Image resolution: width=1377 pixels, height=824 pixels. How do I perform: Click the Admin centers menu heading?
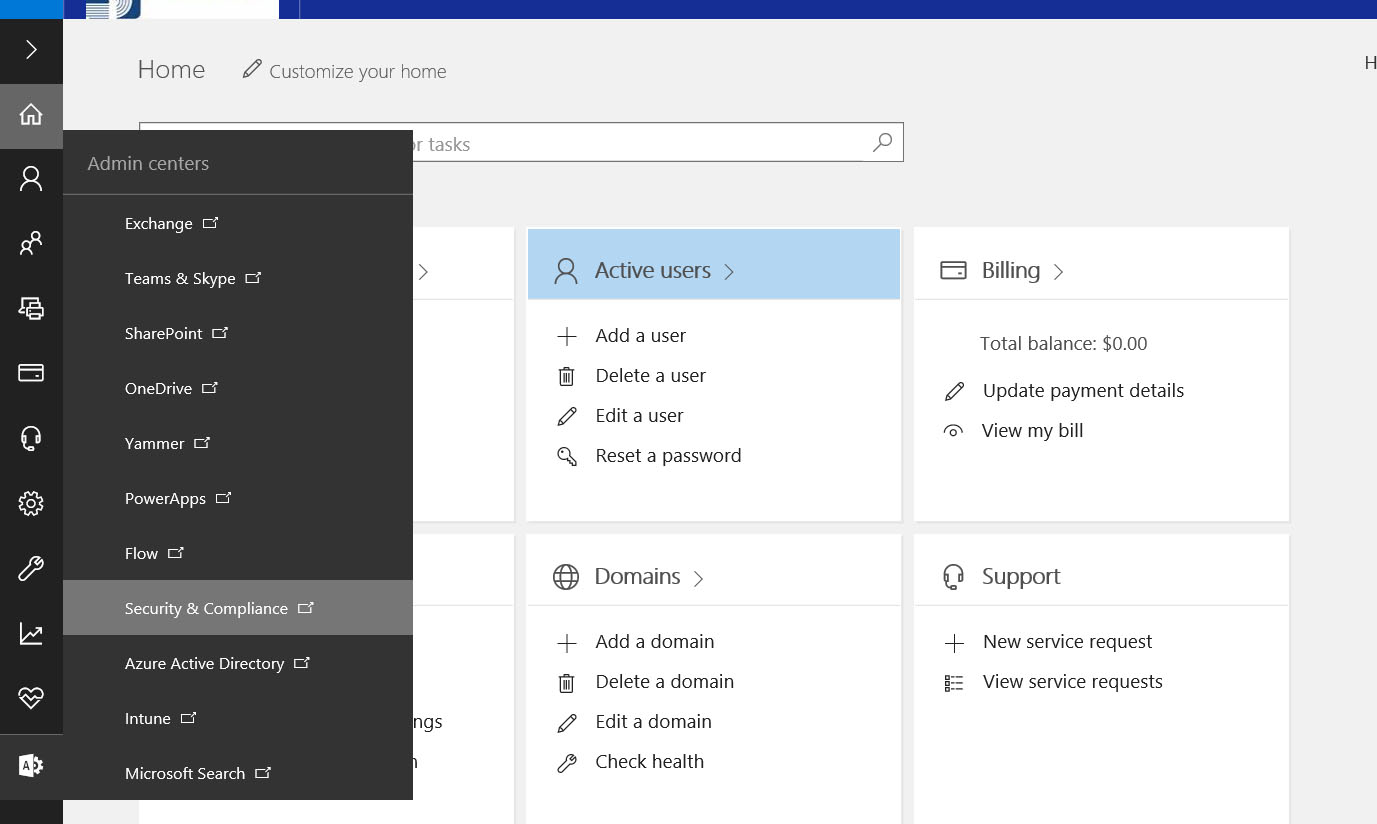148,163
